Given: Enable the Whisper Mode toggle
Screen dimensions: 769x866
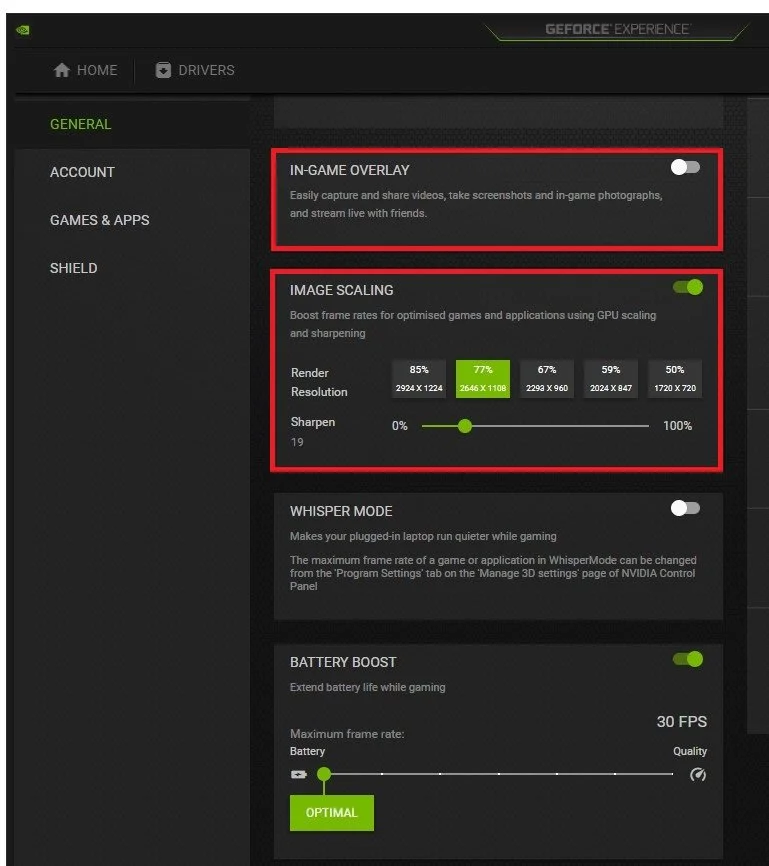Looking at the screenshot, I should click(686, 508).
